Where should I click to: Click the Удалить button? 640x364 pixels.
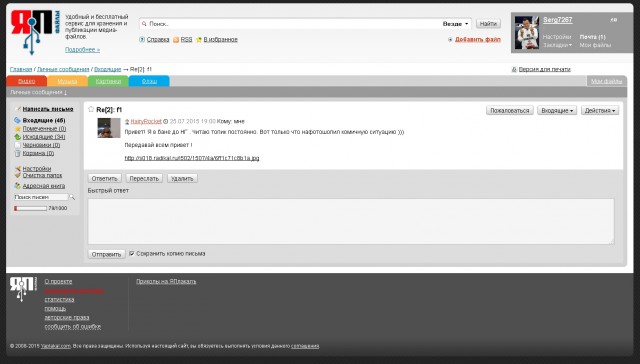pyautogui.click(x=182, y=178)
